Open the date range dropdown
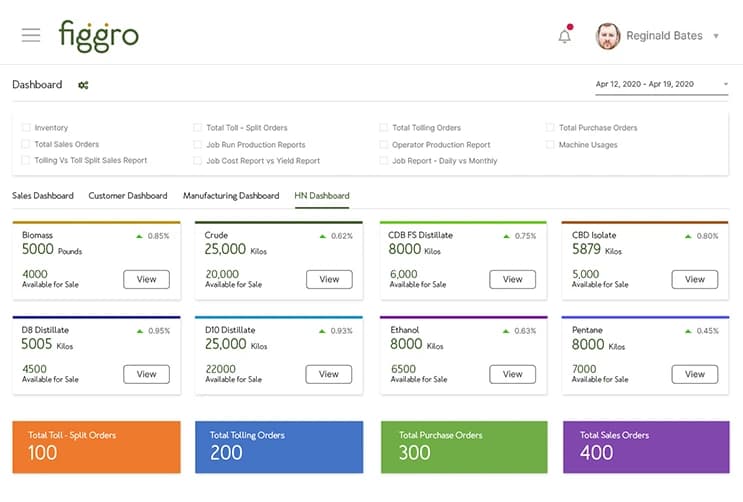 click(661, 84)
